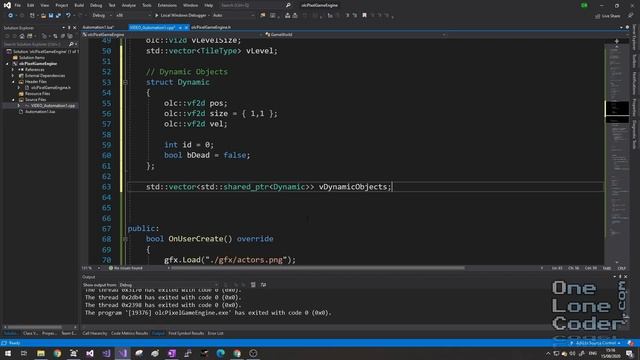This screenshot has height=360, width=640.
Task: Switch to the Call Hierarchy tab
Action: pyautogui.click(x=95, y=333)
